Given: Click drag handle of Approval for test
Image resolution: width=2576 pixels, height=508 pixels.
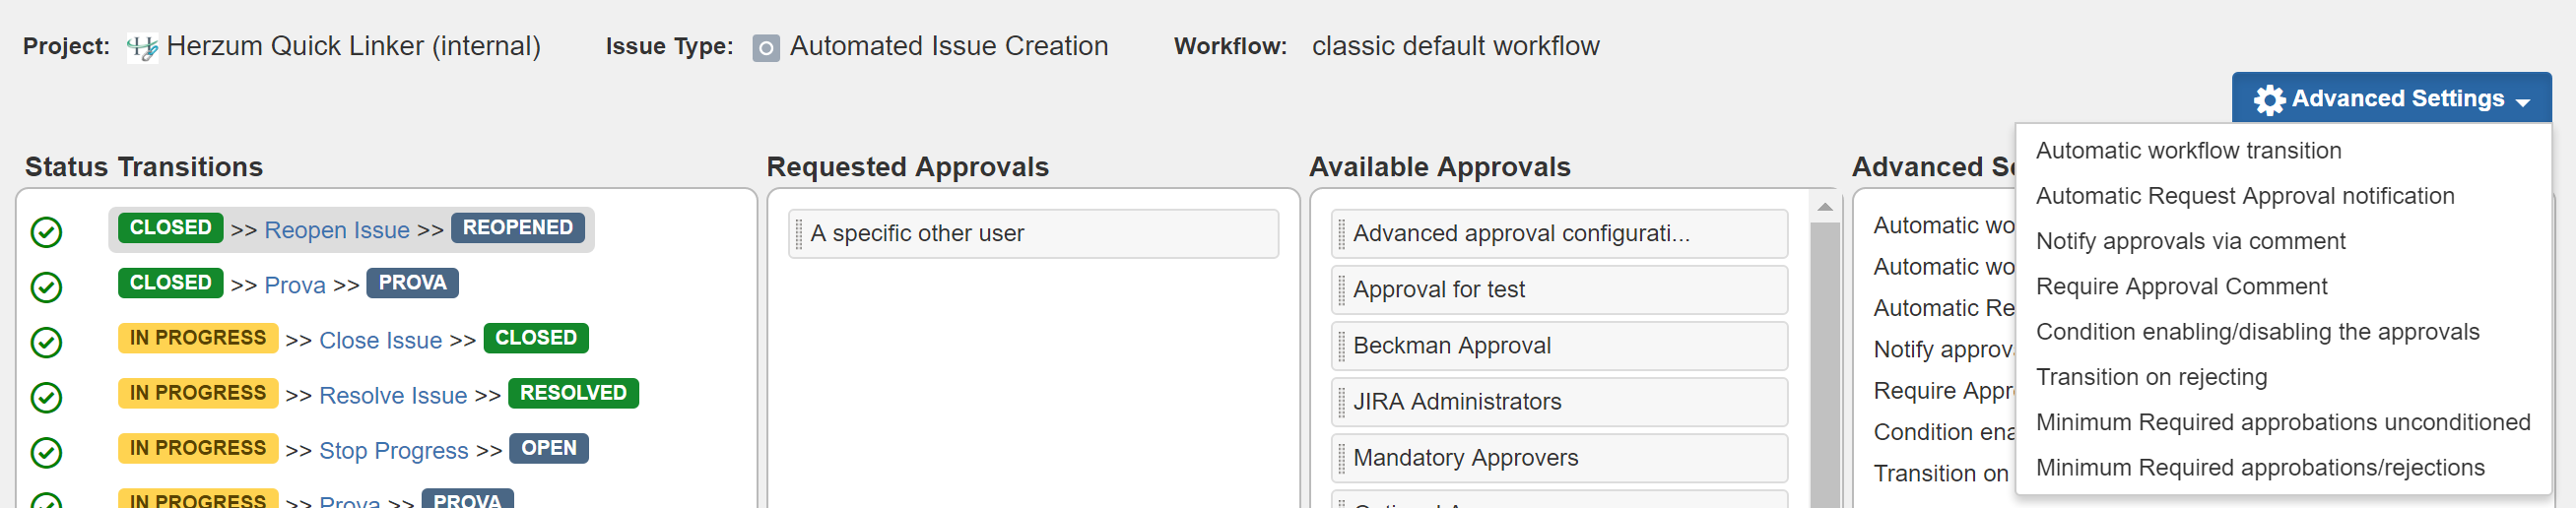Looking at the screenshot, I should [x=1341, y=290].
